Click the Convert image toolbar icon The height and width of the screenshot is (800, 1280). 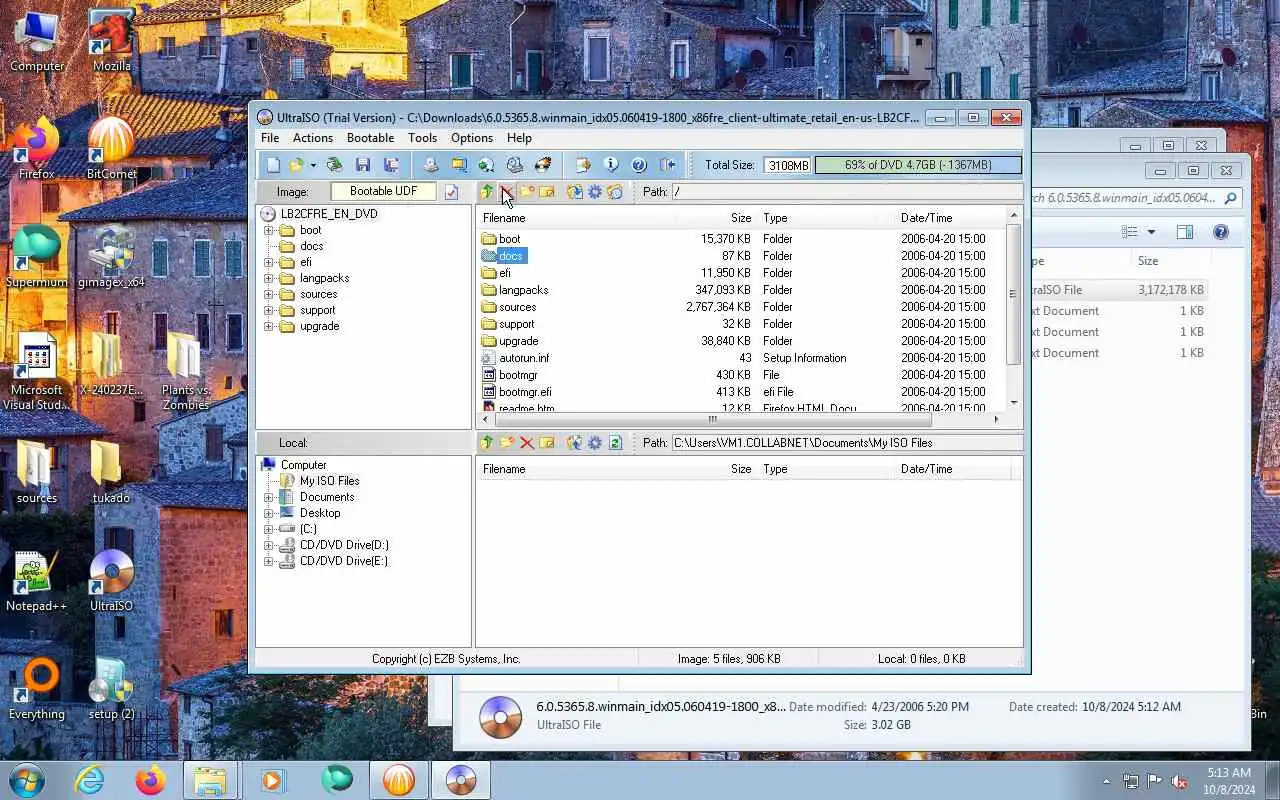pyautogui.click(x=486, y=165)
